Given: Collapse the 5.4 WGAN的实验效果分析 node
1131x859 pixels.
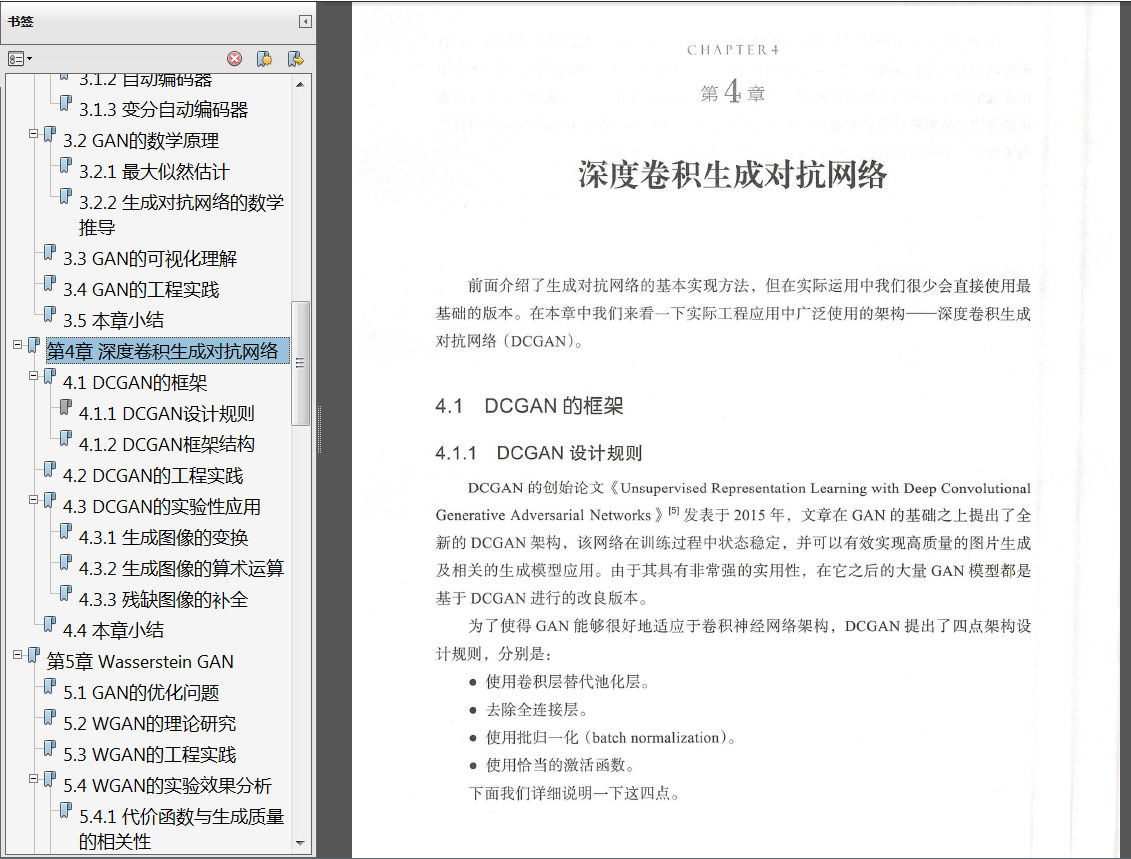Looking at the screenshot, I should (33, 779).
